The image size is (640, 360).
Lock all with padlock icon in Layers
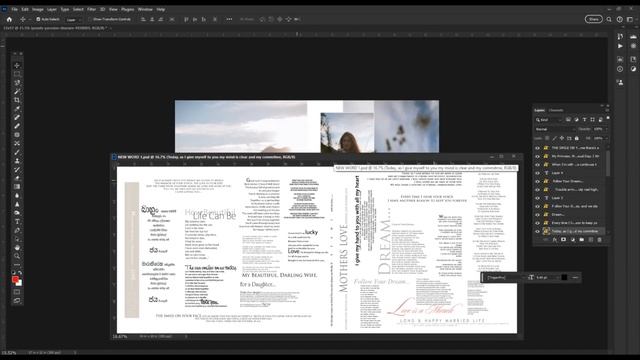coord(577,138)
